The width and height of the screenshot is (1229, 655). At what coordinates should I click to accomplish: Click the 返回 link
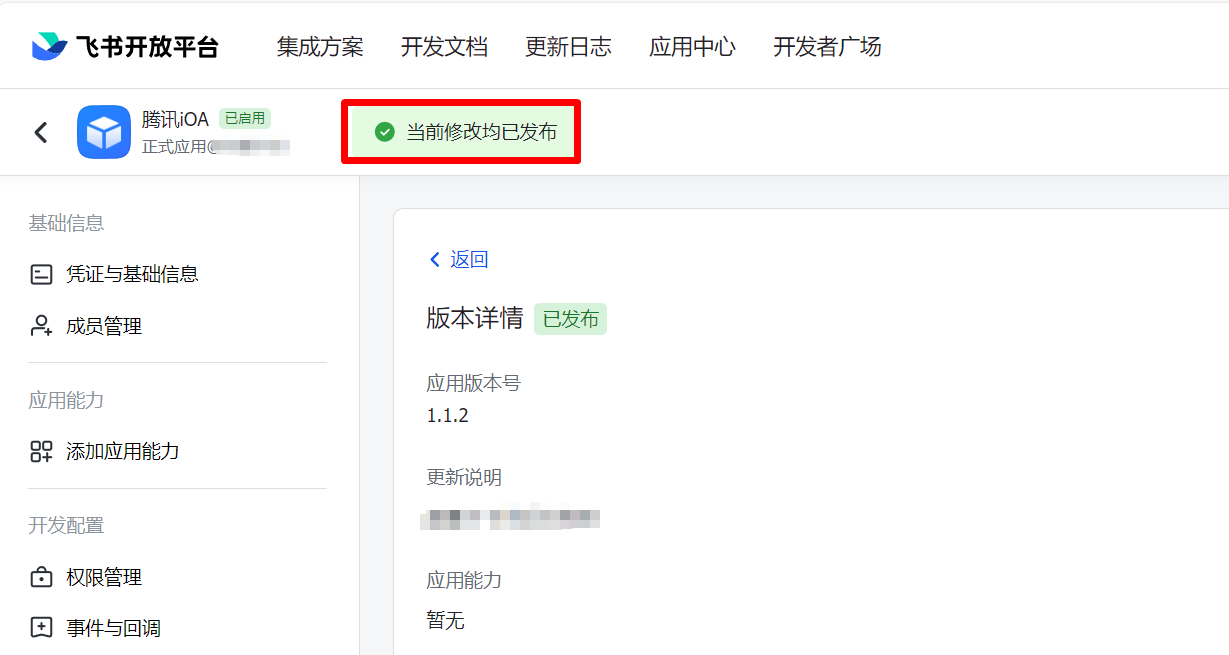coord(459,260)
